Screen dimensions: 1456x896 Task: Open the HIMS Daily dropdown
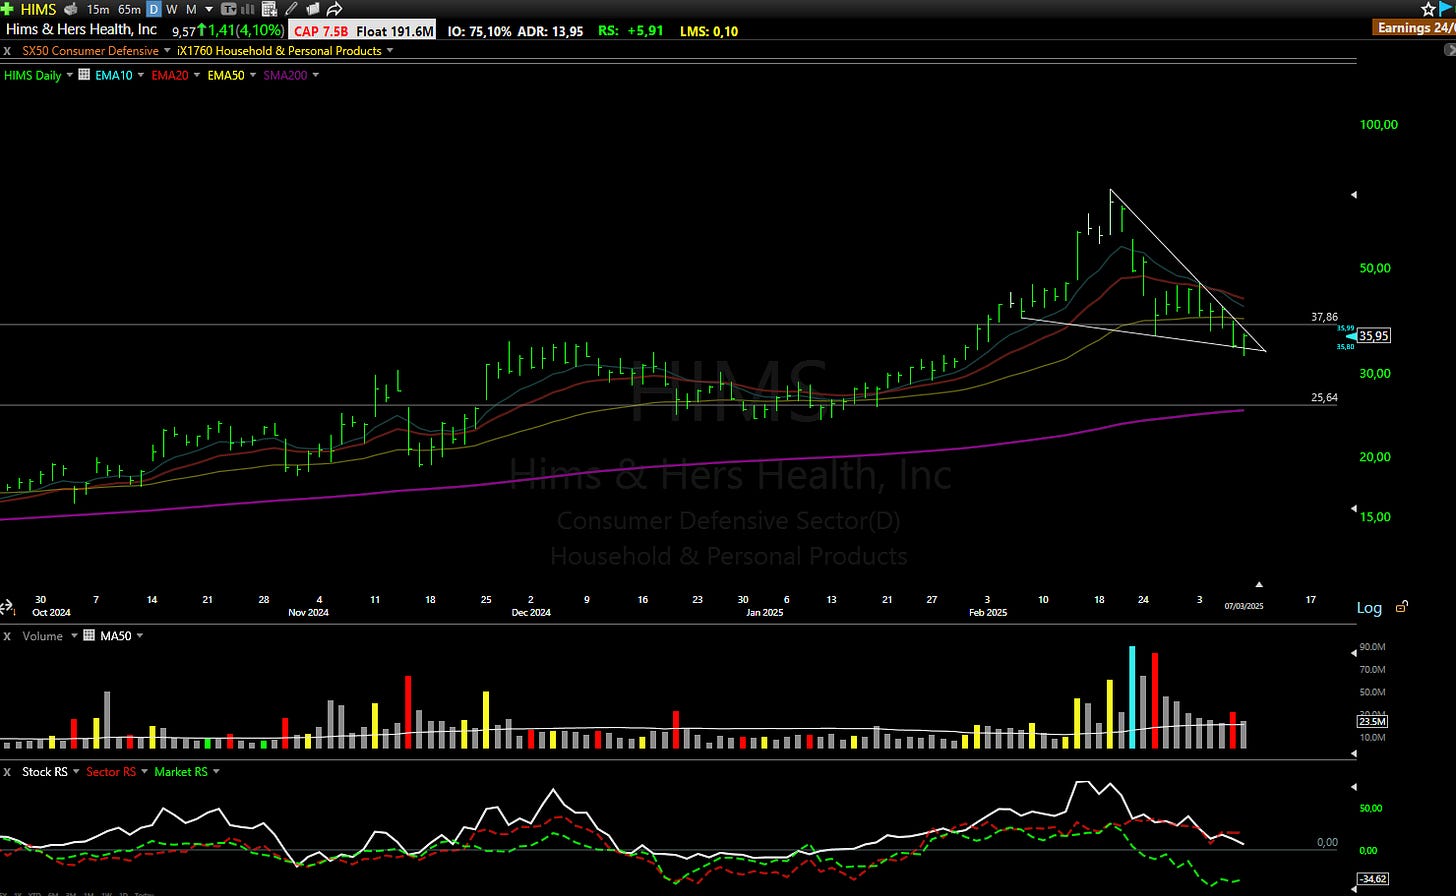pos(69,75)
